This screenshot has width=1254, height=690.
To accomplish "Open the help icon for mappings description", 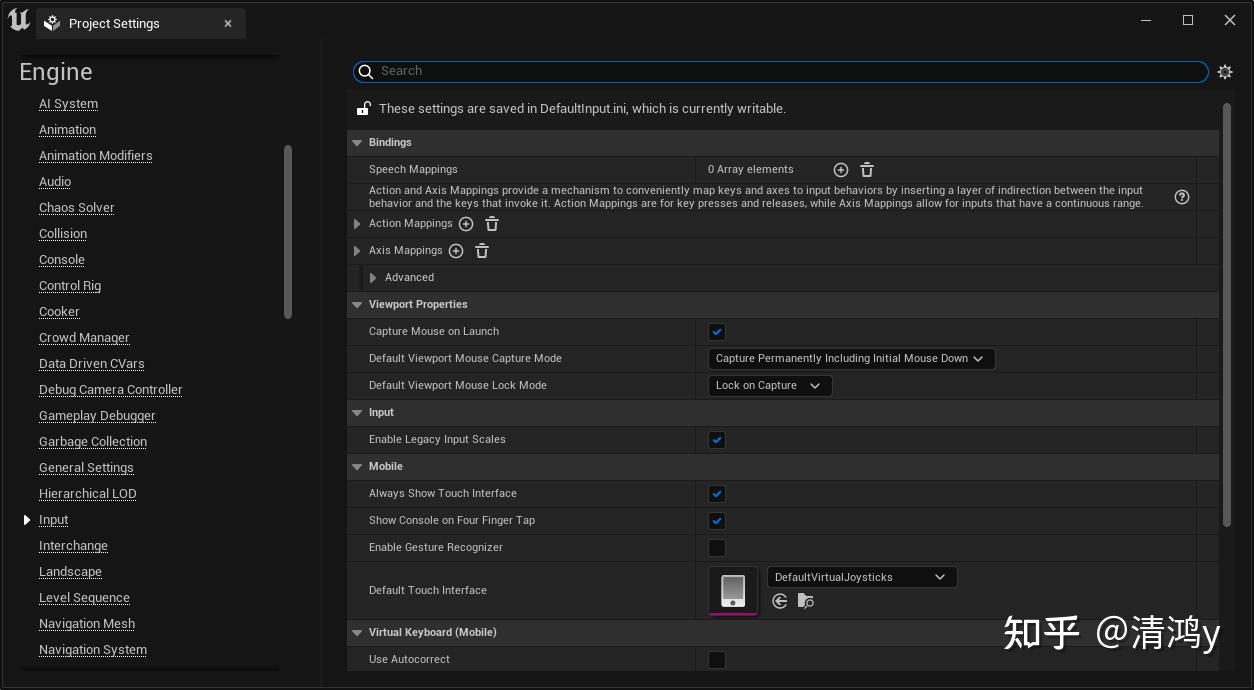I will (1182, 197).
